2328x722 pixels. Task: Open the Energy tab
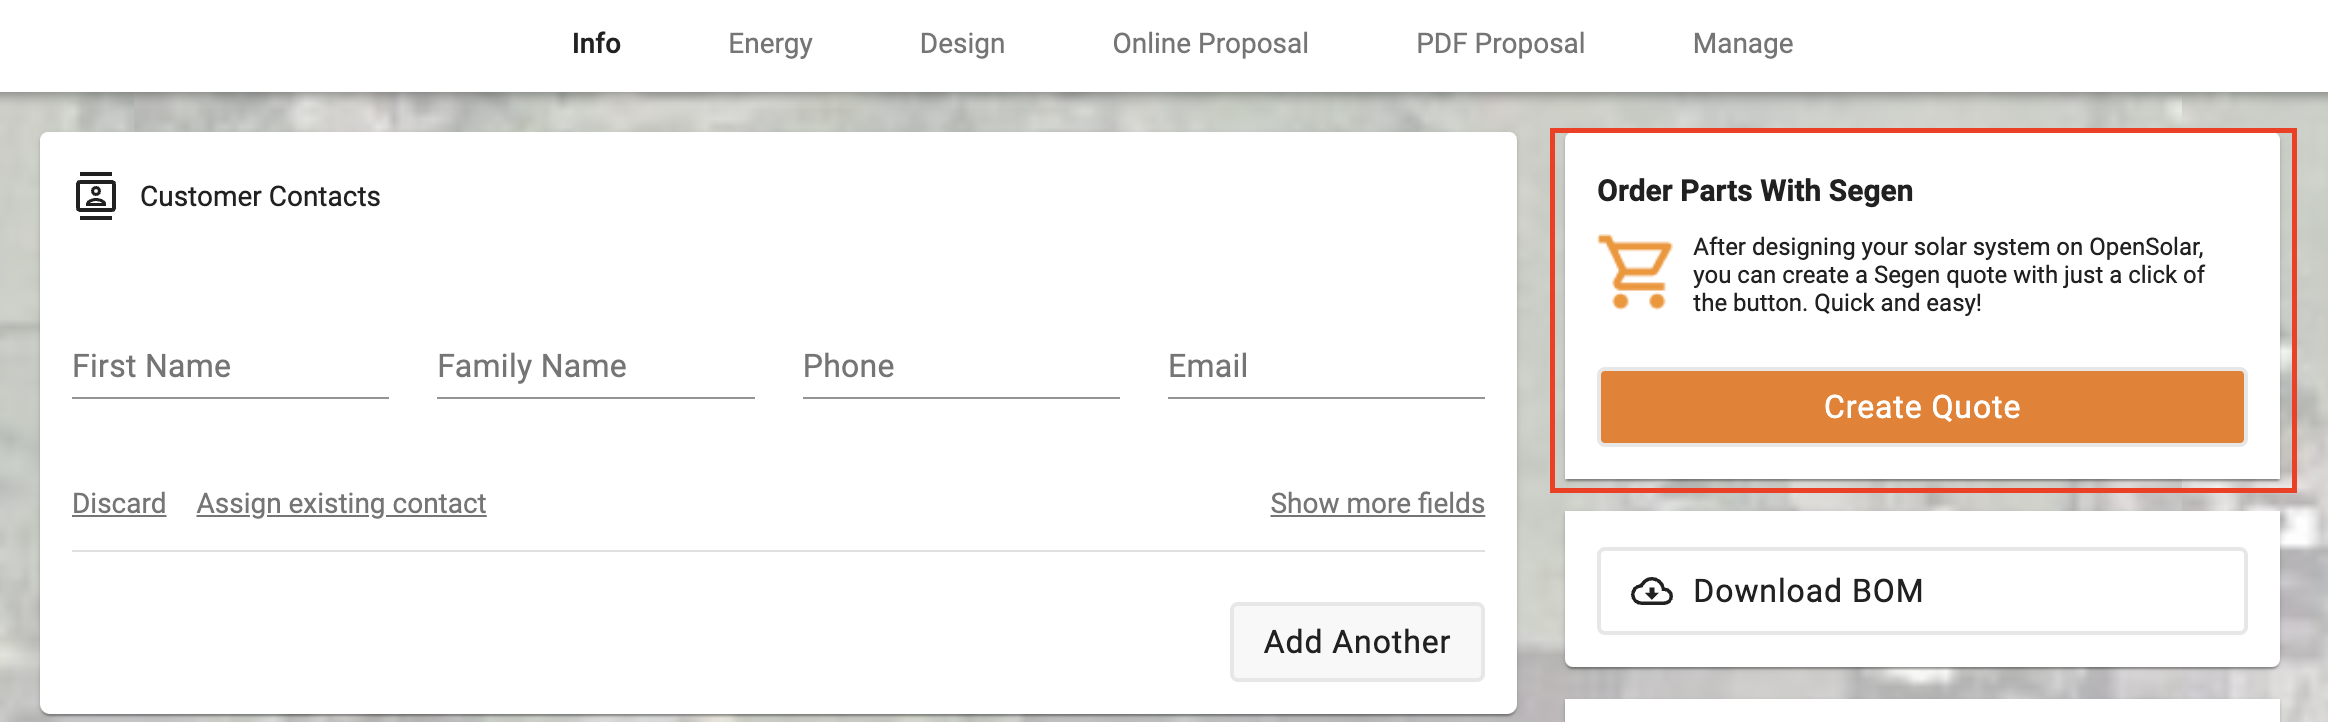click(x=770, y=43)
